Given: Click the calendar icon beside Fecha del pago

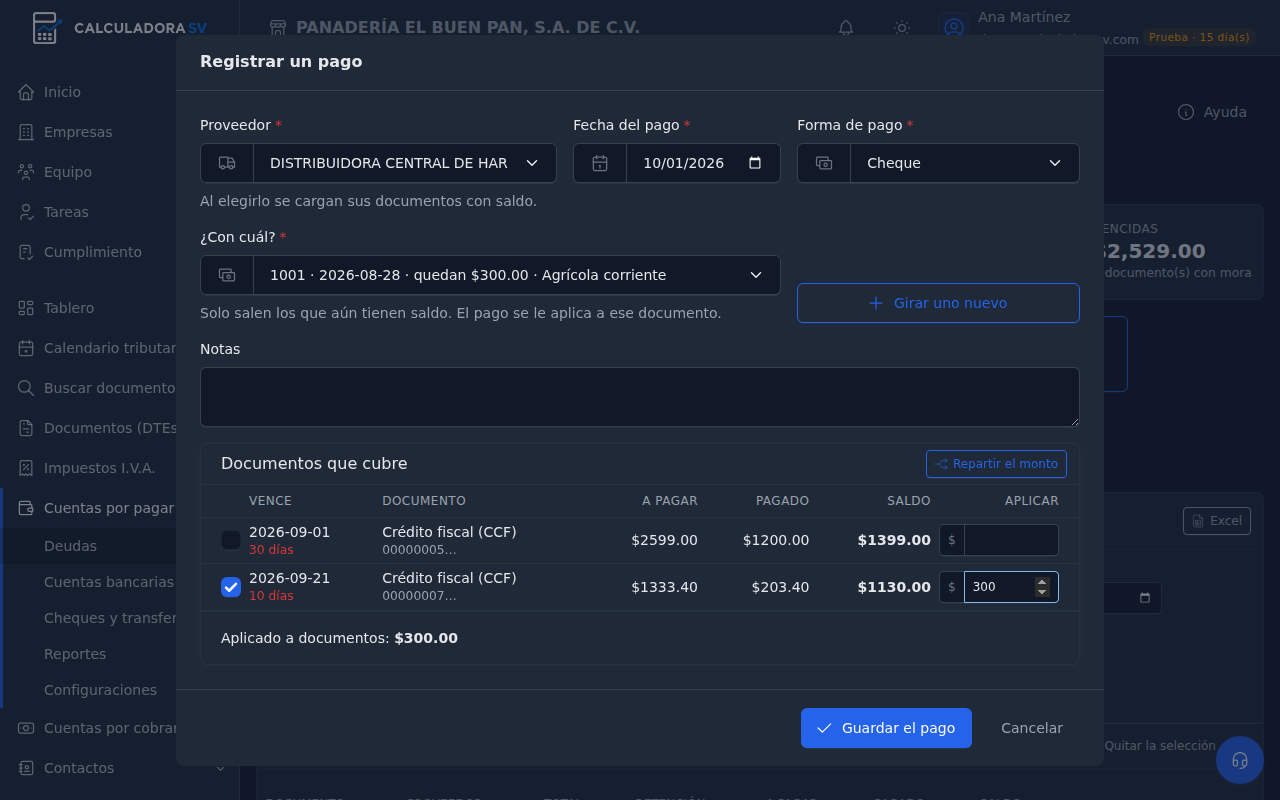Looking at the screenshot, I should [x=600, y=163].
